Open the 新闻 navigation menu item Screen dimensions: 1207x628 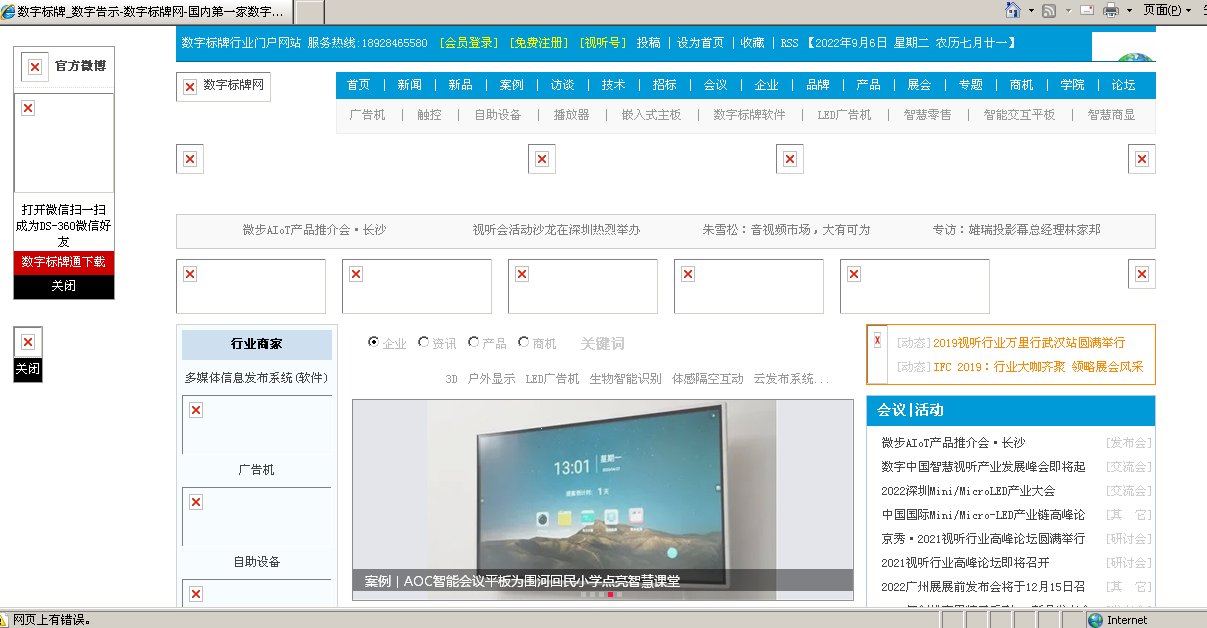[409, 85]
